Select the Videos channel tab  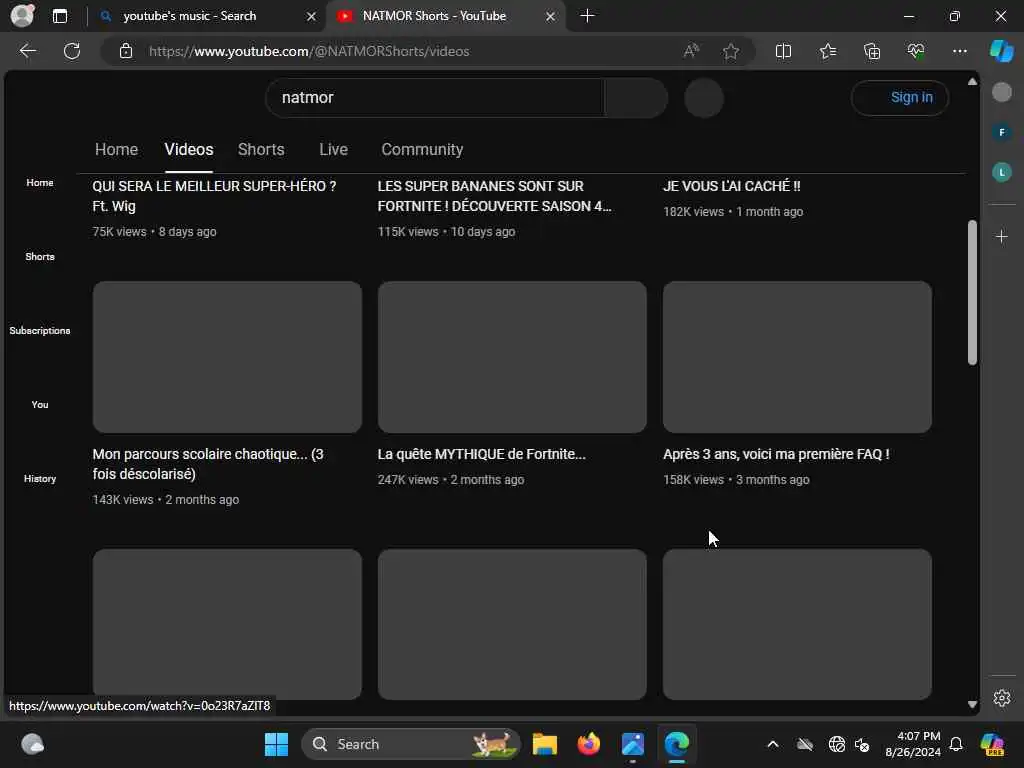[x=189, y=150]
